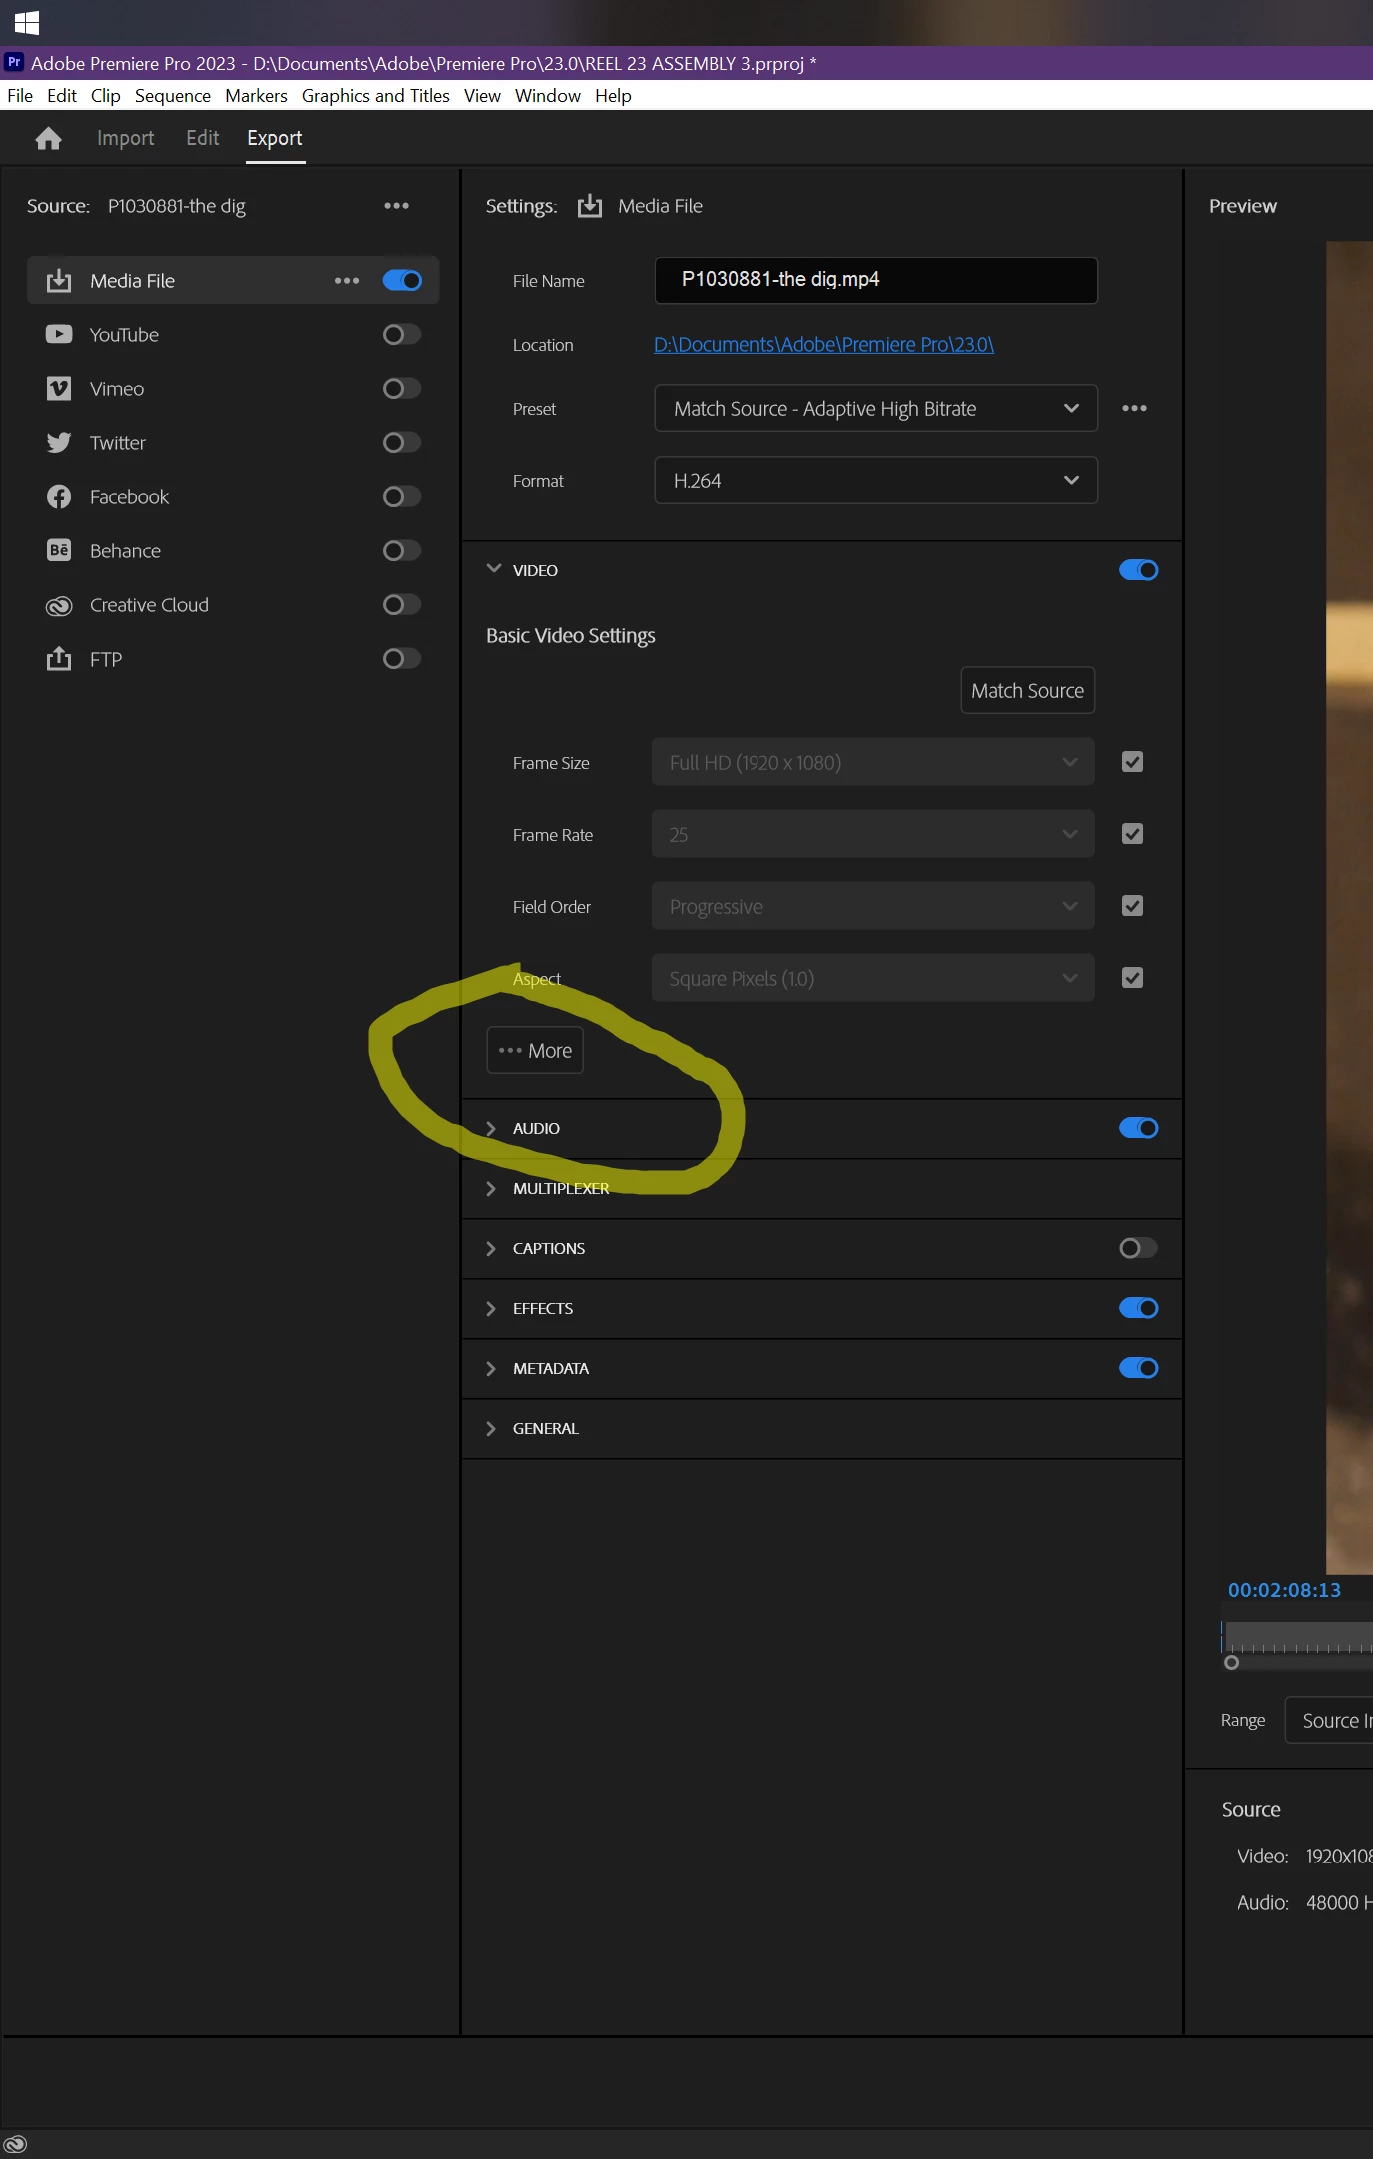
Task: Switch to the Import tab
Action: 126,138
